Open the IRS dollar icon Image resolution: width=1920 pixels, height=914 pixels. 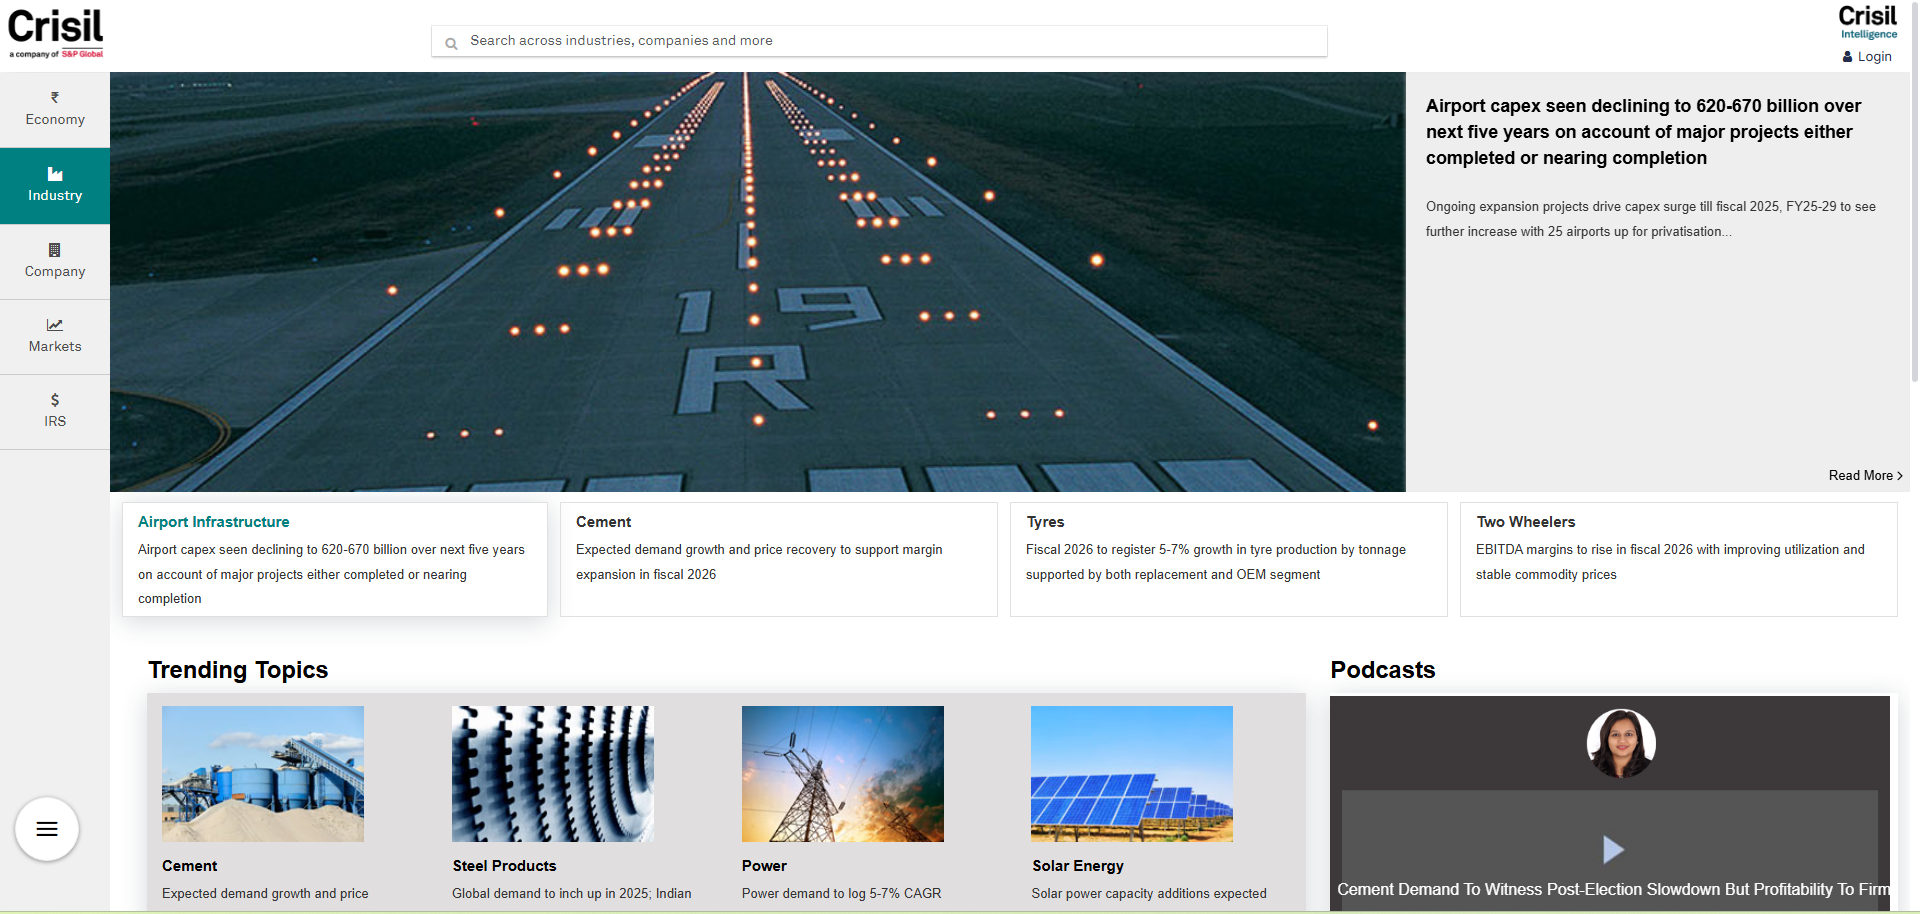click(x=55, y=400)
